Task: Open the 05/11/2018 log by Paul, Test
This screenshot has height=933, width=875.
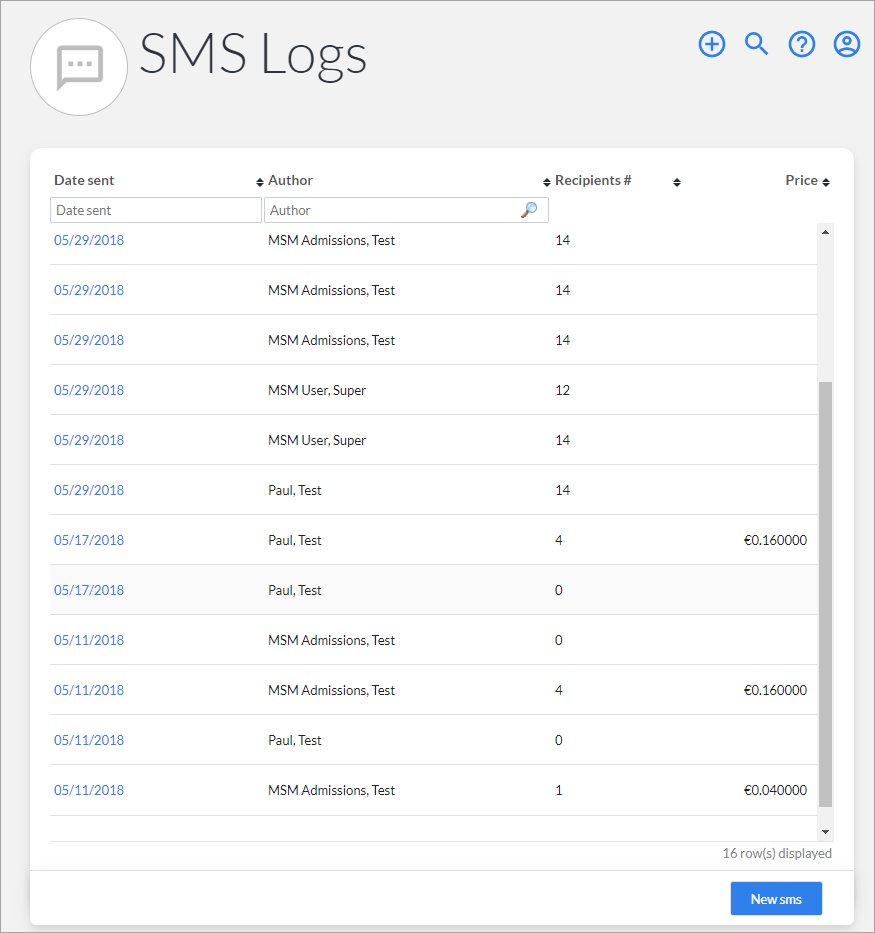Action: click(89, 740)
